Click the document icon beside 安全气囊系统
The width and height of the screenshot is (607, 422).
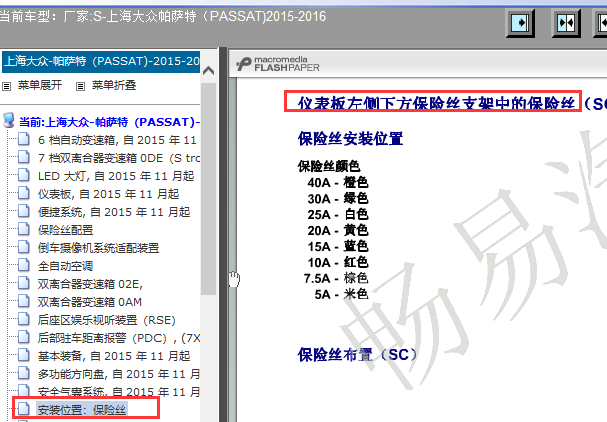tap(24, 391)
